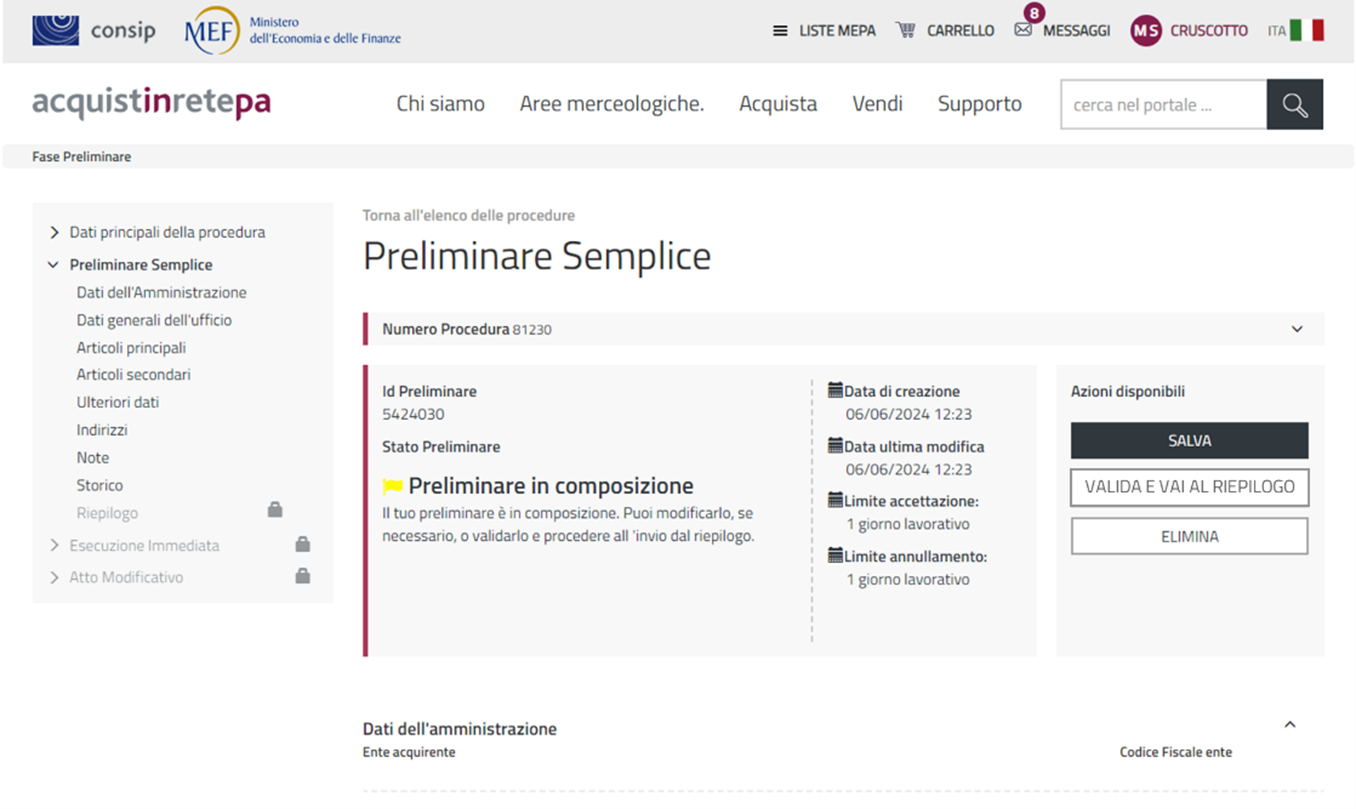
Task: Collapse the Preliminare Semplice tree node
Action: pyautogui.click(x=54, y=265)
